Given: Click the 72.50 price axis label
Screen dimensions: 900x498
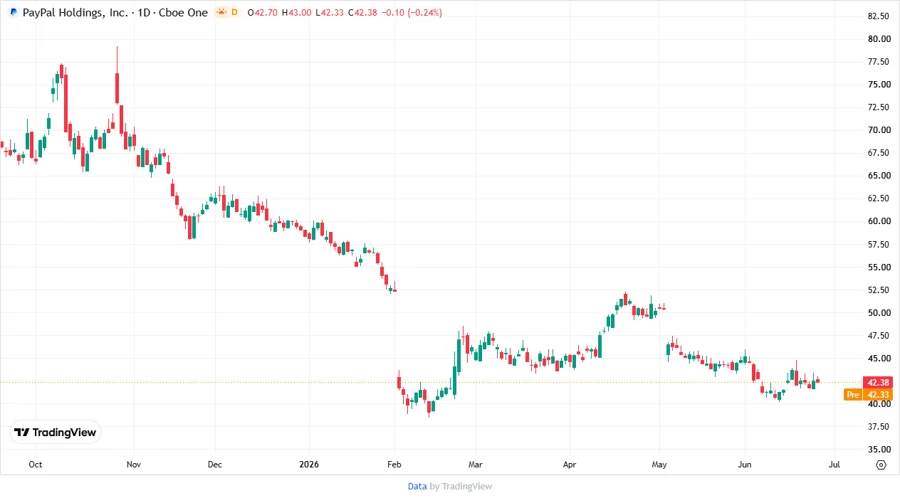Looking at the screenshot, I should tap(879, 107).
